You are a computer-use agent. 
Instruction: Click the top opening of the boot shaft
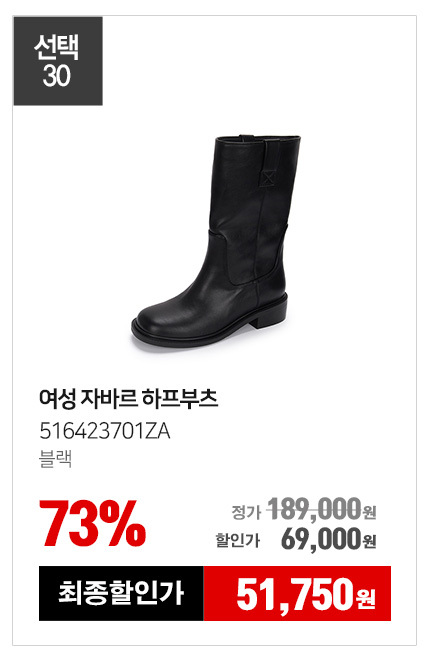point(257,138)
